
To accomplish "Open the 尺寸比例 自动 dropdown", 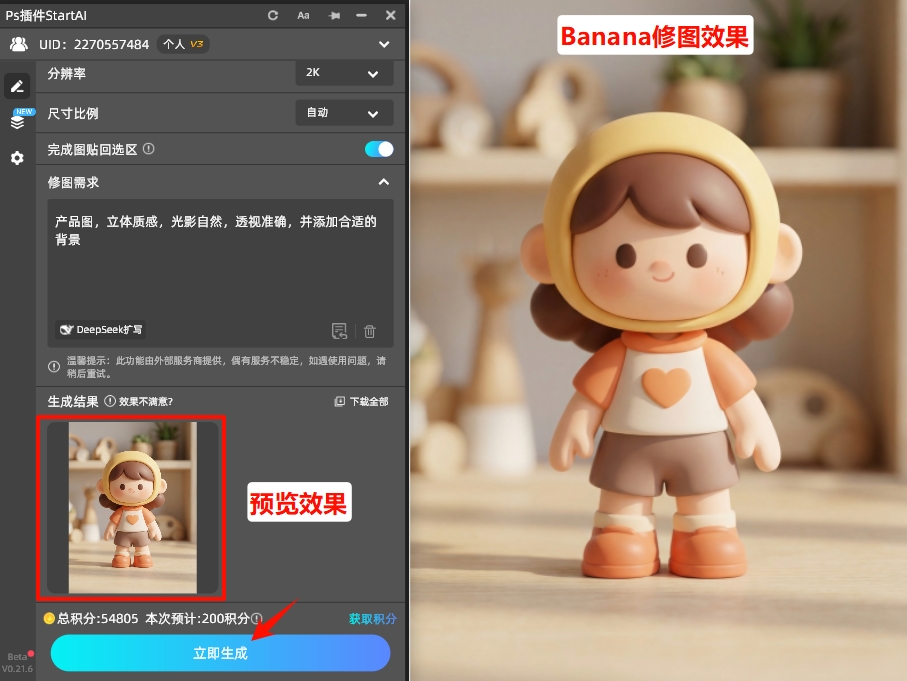I will coord(344,113).
